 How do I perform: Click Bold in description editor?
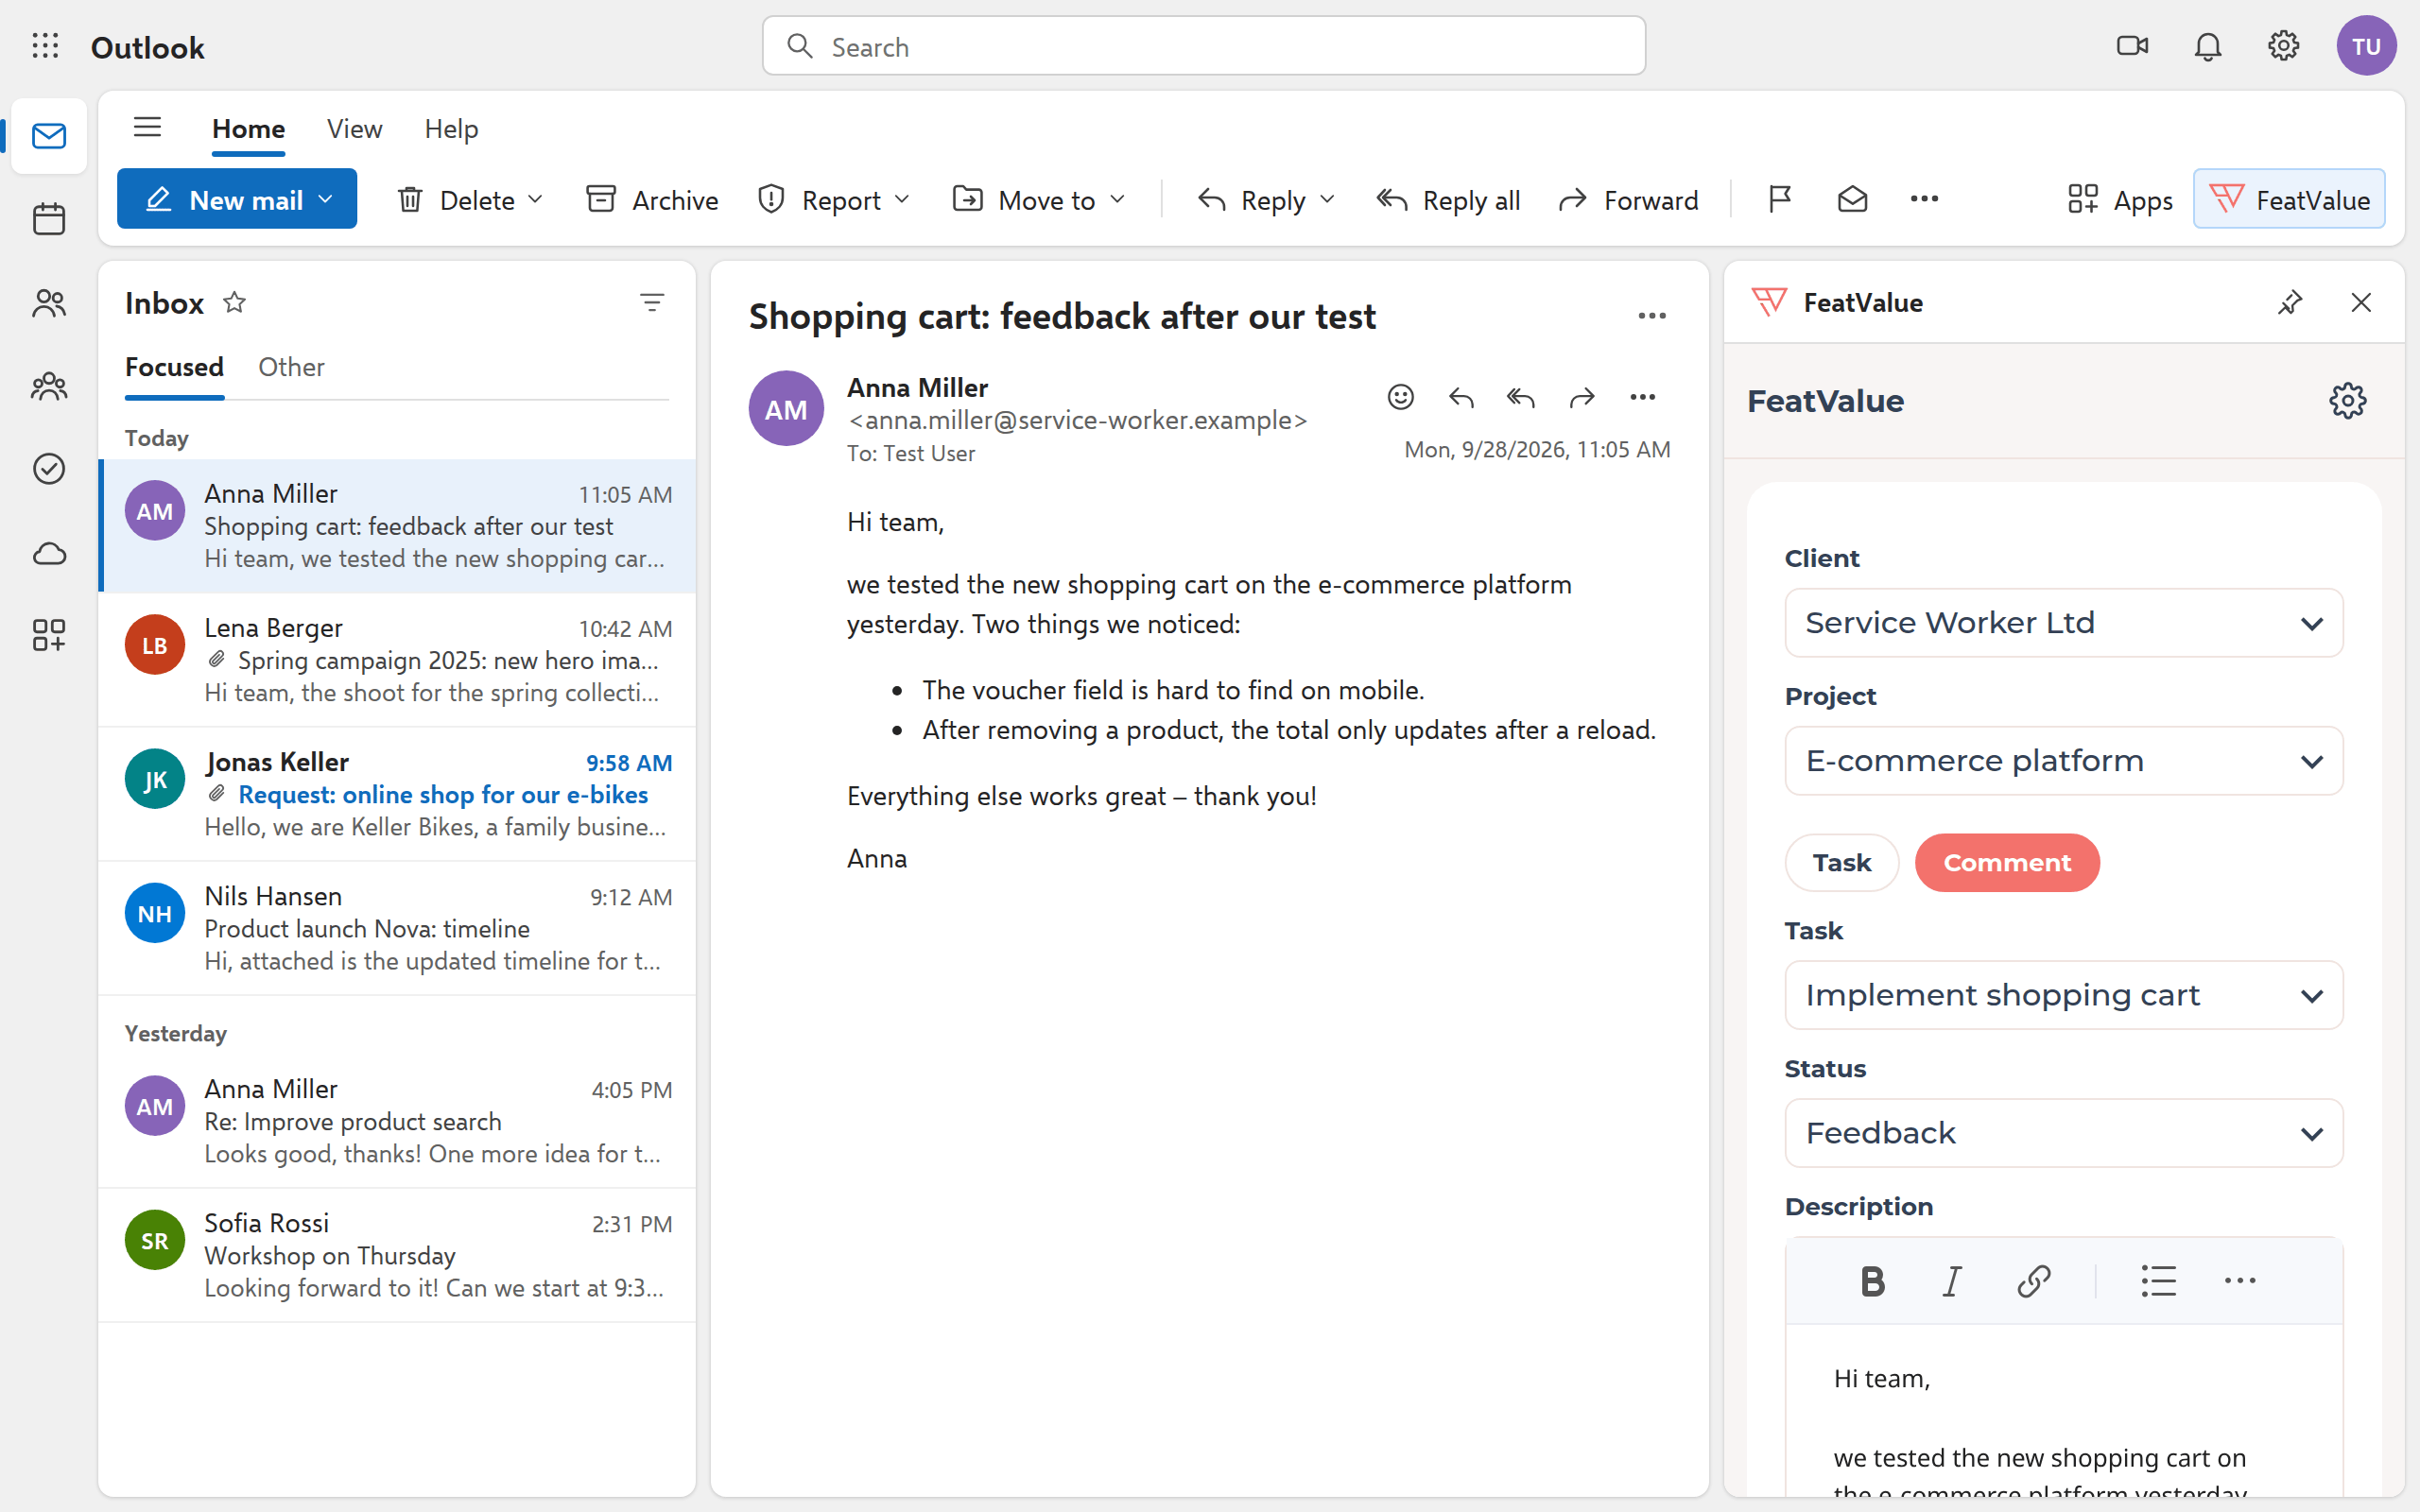point(1872,1281)
